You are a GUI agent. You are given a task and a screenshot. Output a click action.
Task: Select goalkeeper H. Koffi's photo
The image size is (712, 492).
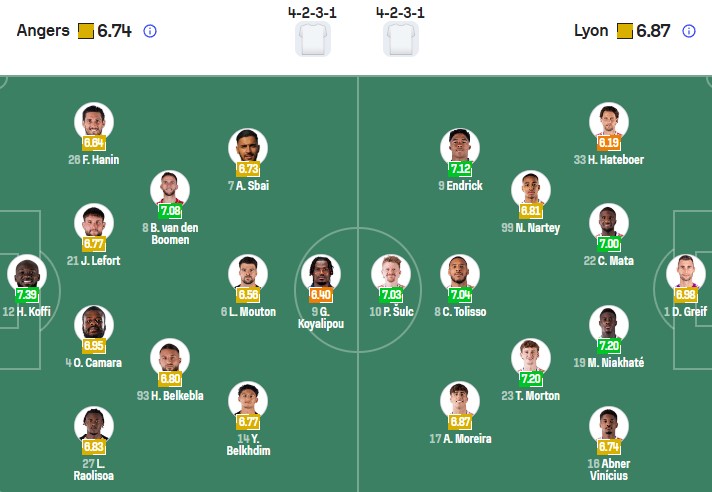coord(26,273)
